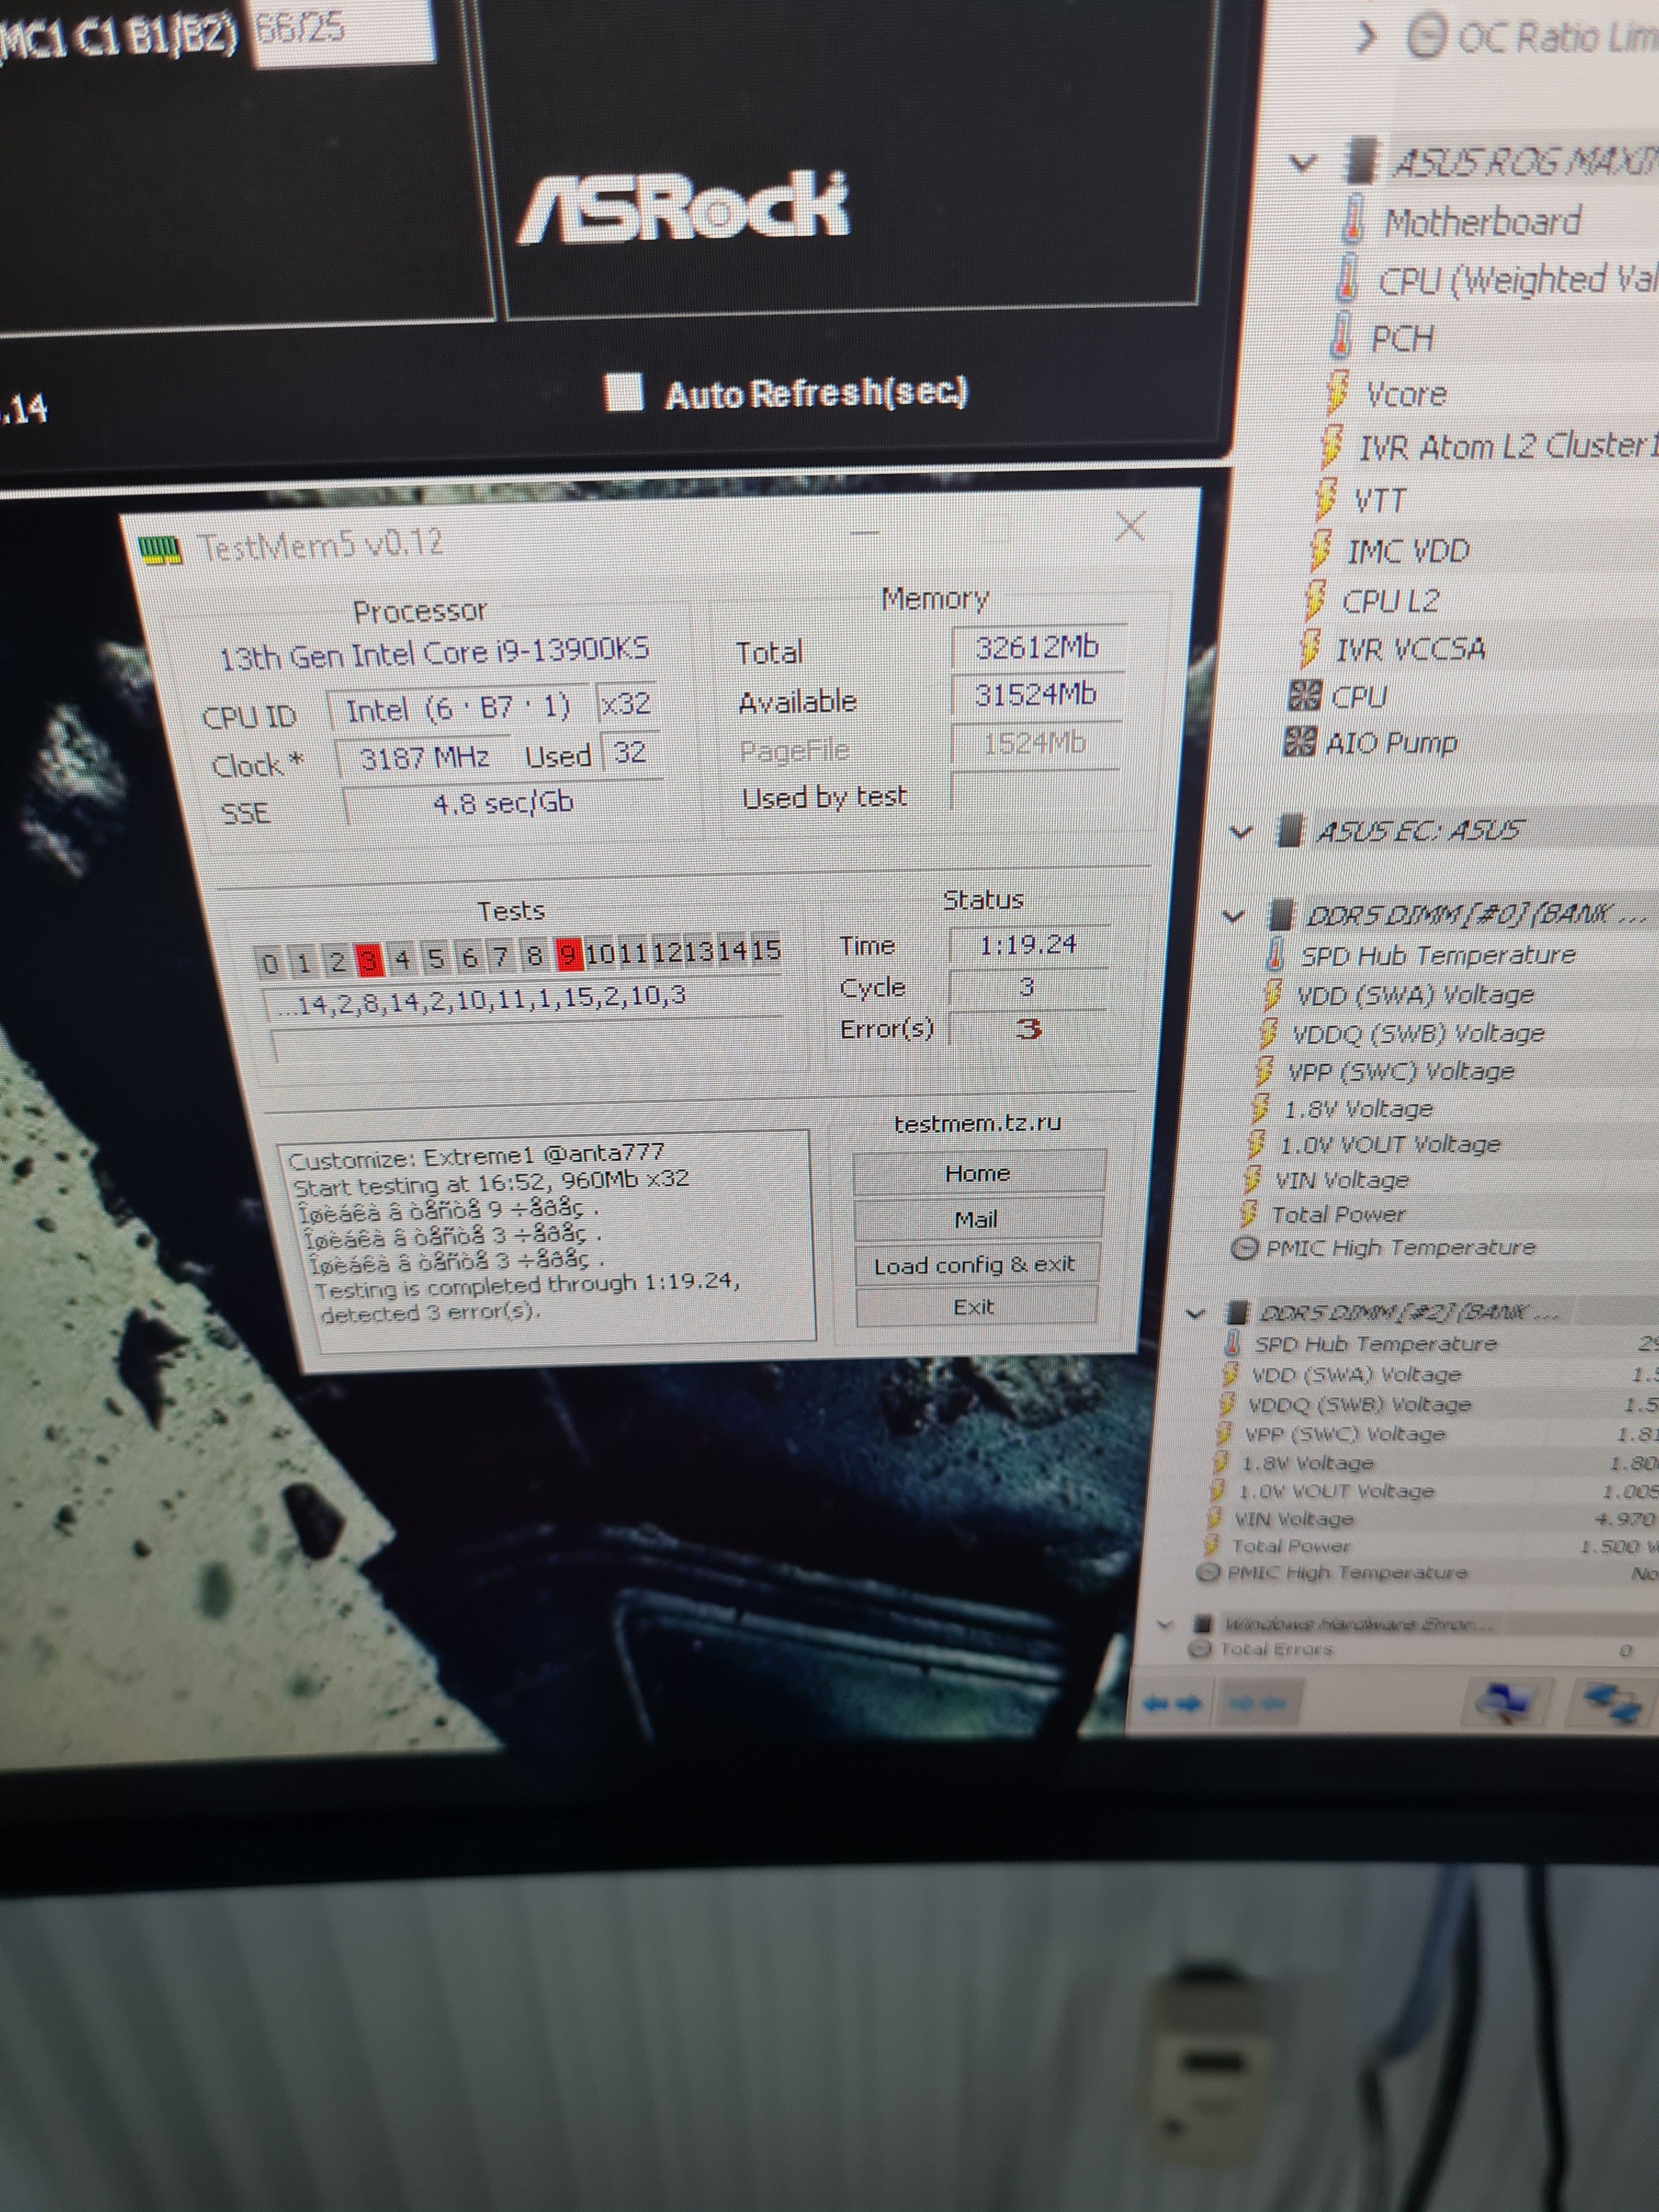Click the Motherboard thermometer icon in HWiNFO
1659x2212 pixels.
(1353, 220)
